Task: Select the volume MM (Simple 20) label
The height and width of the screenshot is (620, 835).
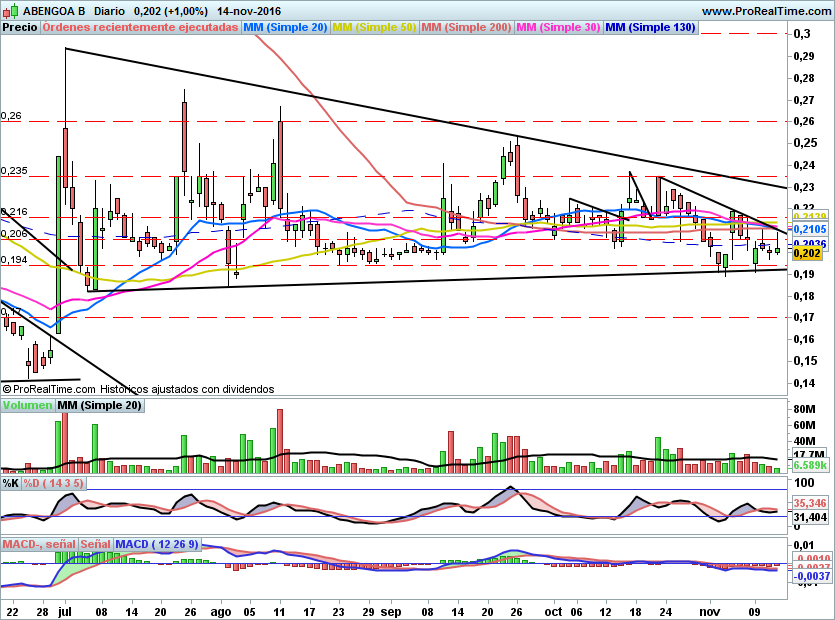Action: pos(100,405)
